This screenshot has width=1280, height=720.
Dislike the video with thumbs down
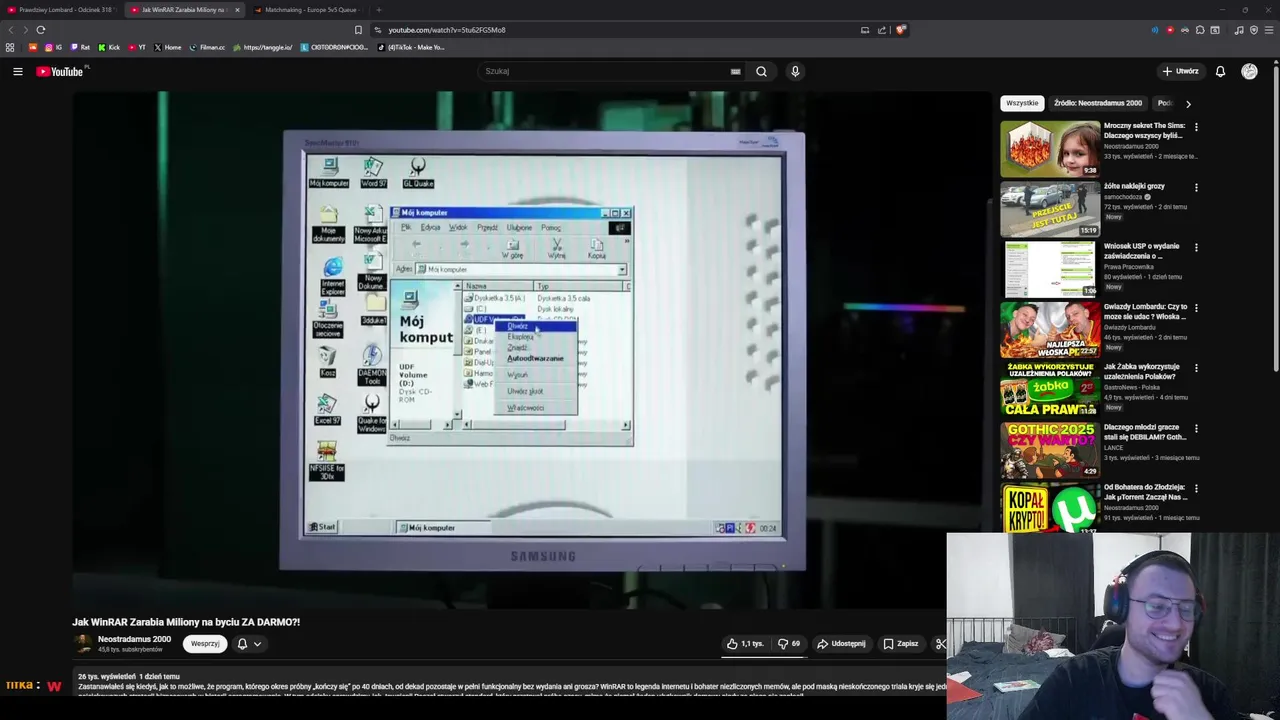(x=789, y=644)
